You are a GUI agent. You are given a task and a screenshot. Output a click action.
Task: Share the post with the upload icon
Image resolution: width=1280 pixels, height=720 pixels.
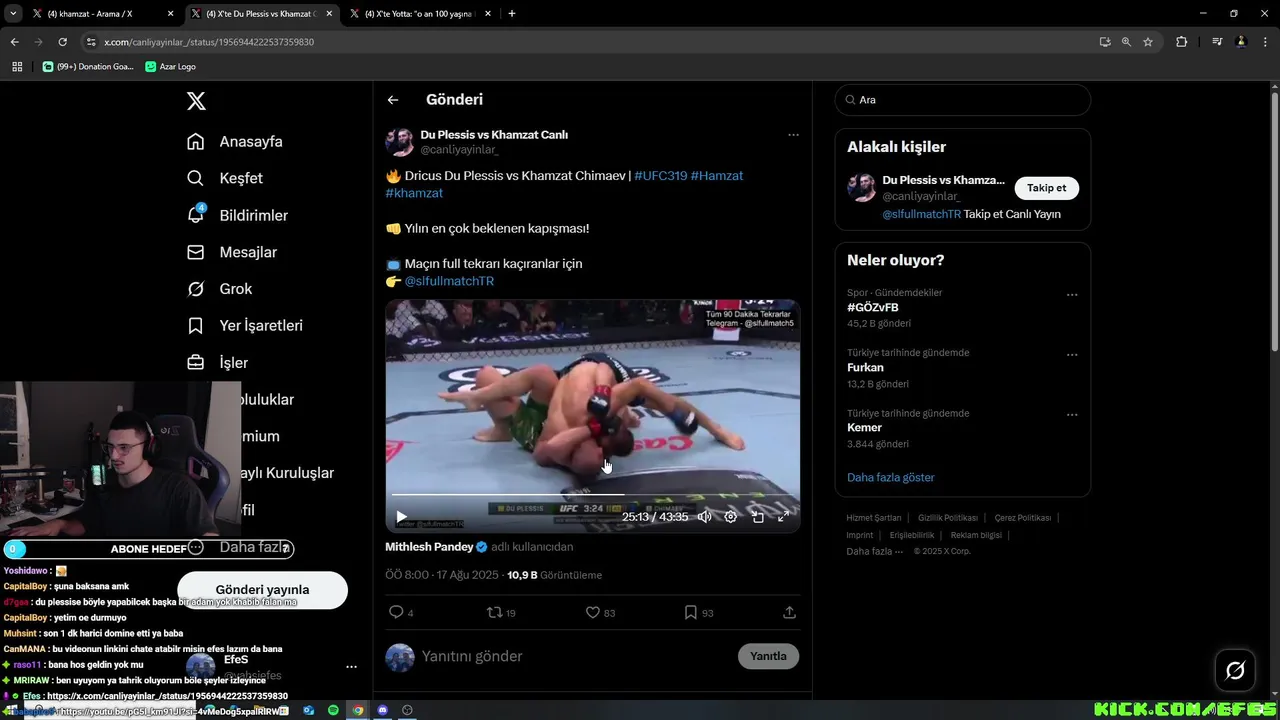[789, 612]
